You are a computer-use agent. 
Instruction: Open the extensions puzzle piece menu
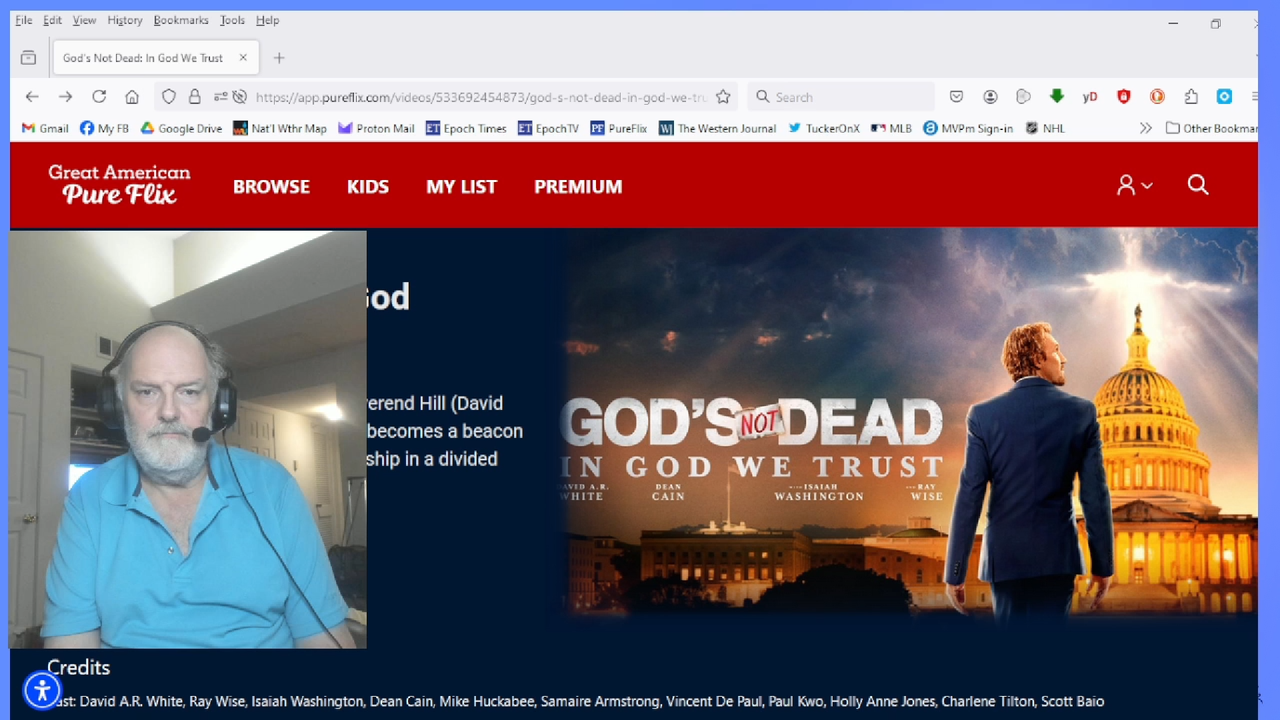[x=1190, y=97]
